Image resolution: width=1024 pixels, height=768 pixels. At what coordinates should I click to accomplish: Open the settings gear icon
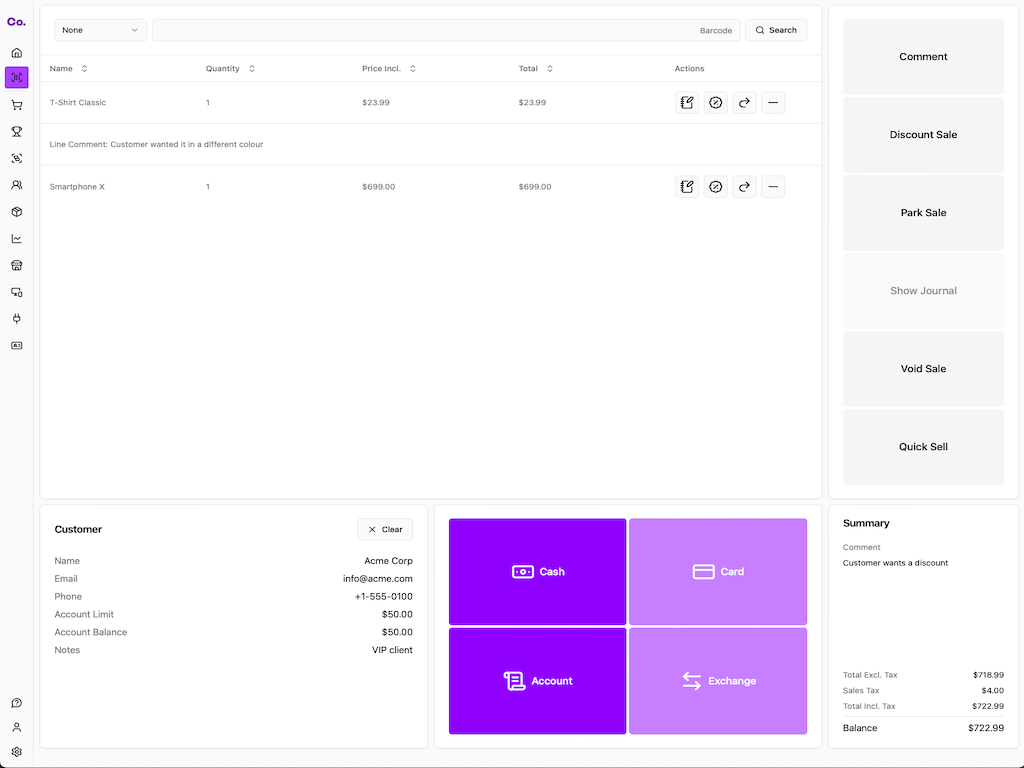[x=16, y=752]
